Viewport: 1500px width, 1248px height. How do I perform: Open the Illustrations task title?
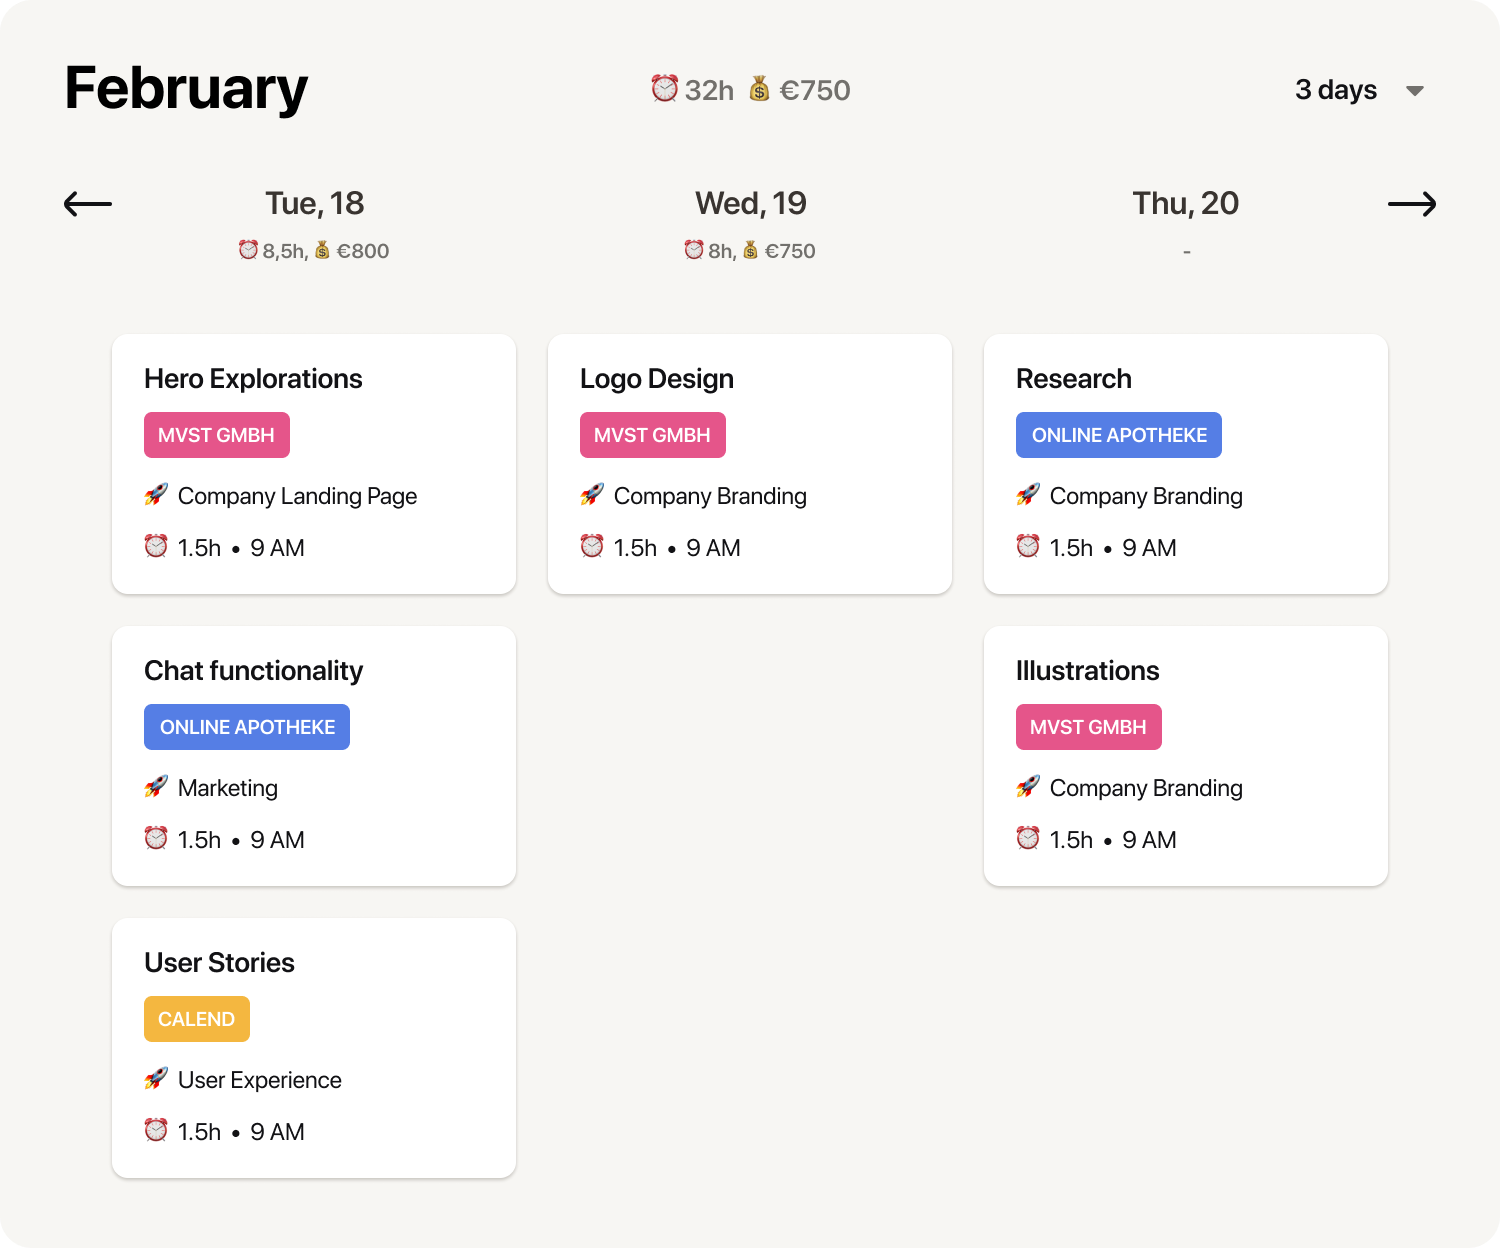tap(1087, 671)
